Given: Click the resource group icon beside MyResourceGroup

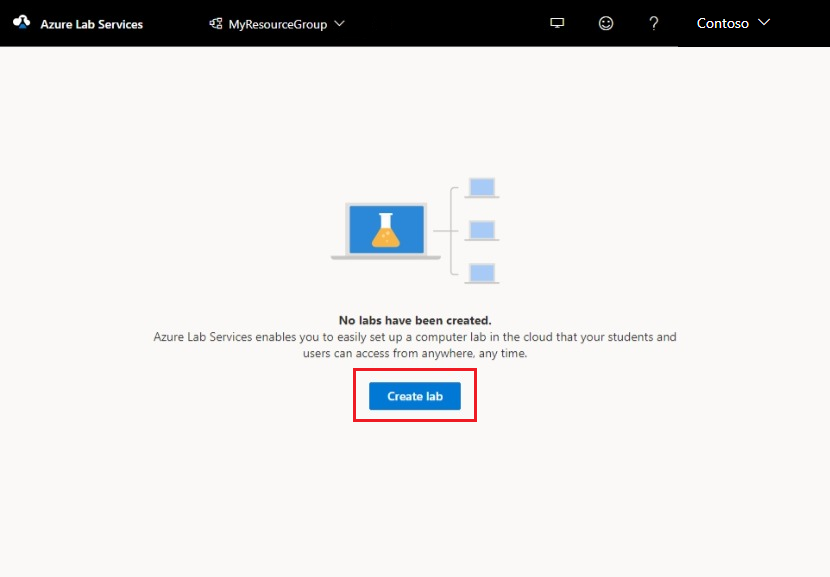Looking at the screenshot, I should pos(214,22).
